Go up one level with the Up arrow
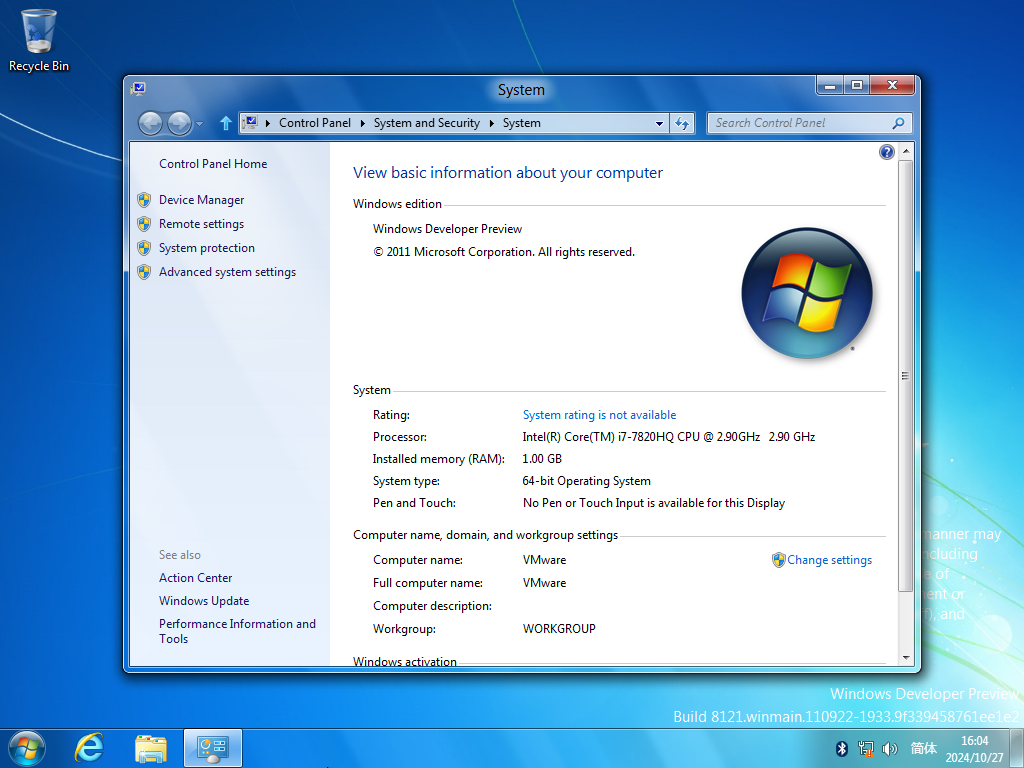This screenshot has height=768, width=1024. tap(226, 123)
